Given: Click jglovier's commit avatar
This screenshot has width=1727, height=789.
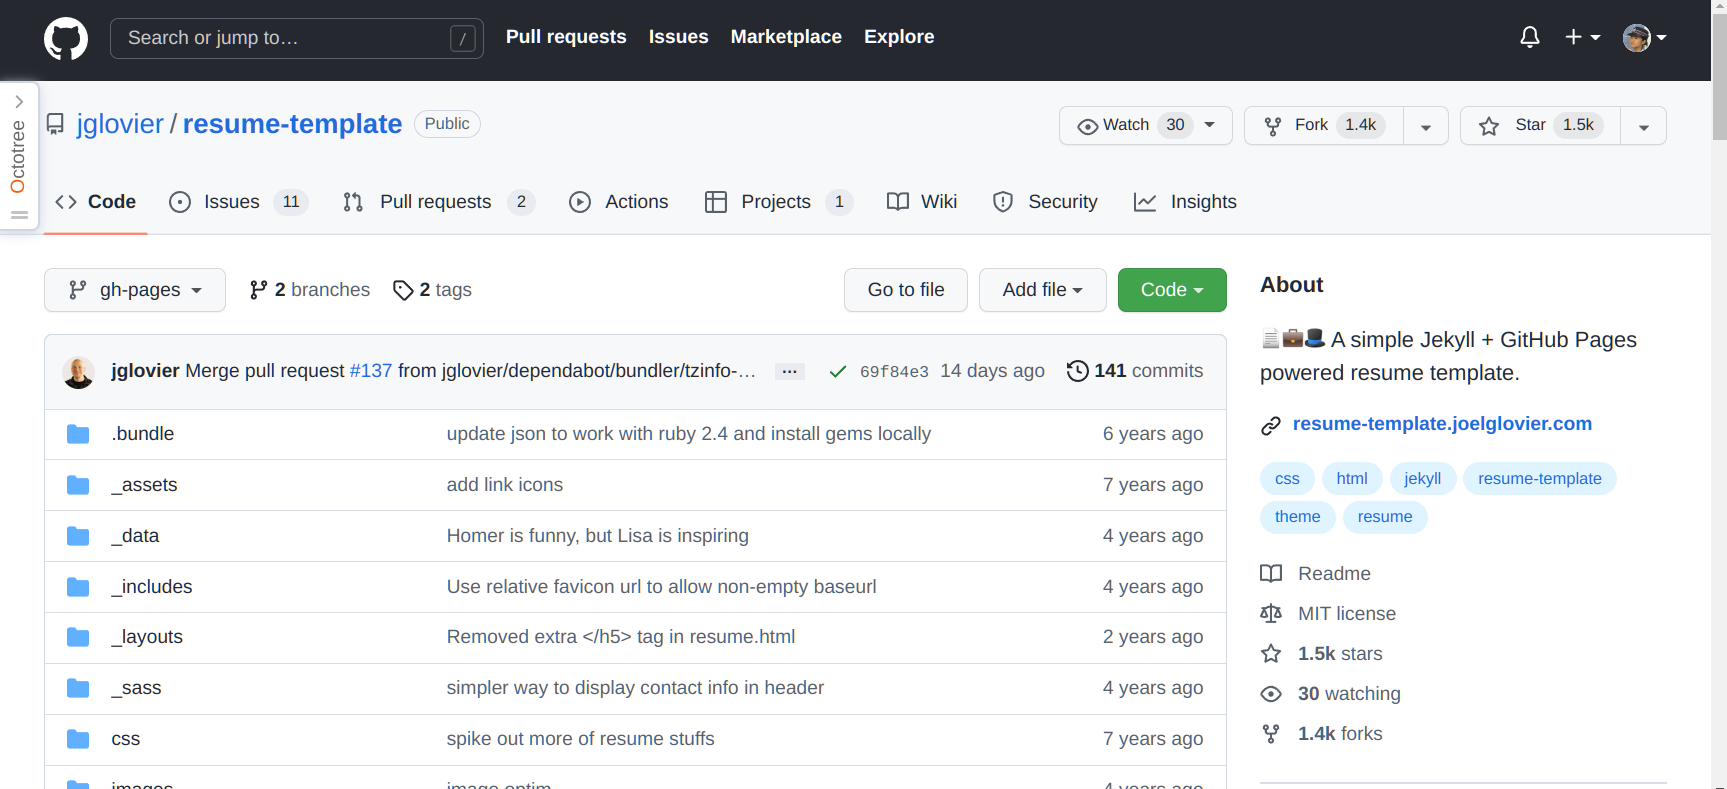Looking at the screenshot, I should coord(79,372).
